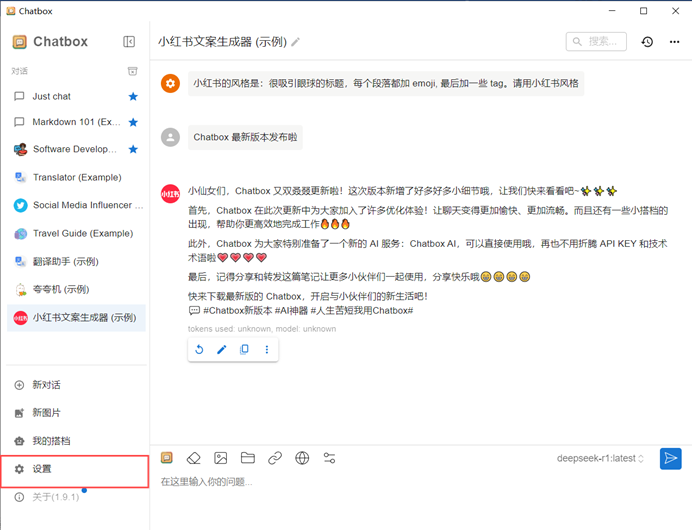
Task: Open 我的搭档 copilots page
Action: 76,441
